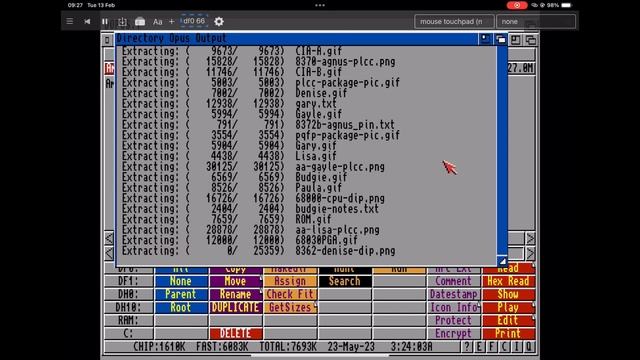
Task: Click the Directory Opus Output title bar
Action: (297, 38)
